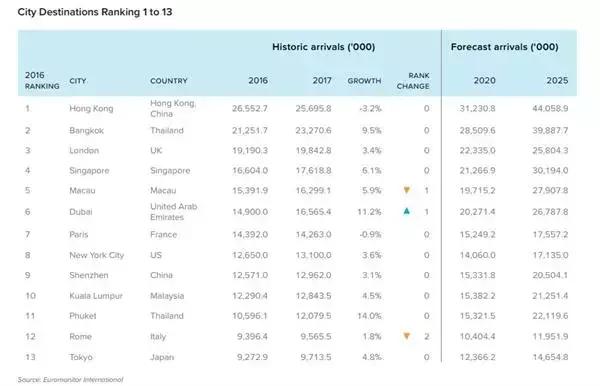
Task: Select the 2025 forecast column header
Action: [557, 81]
